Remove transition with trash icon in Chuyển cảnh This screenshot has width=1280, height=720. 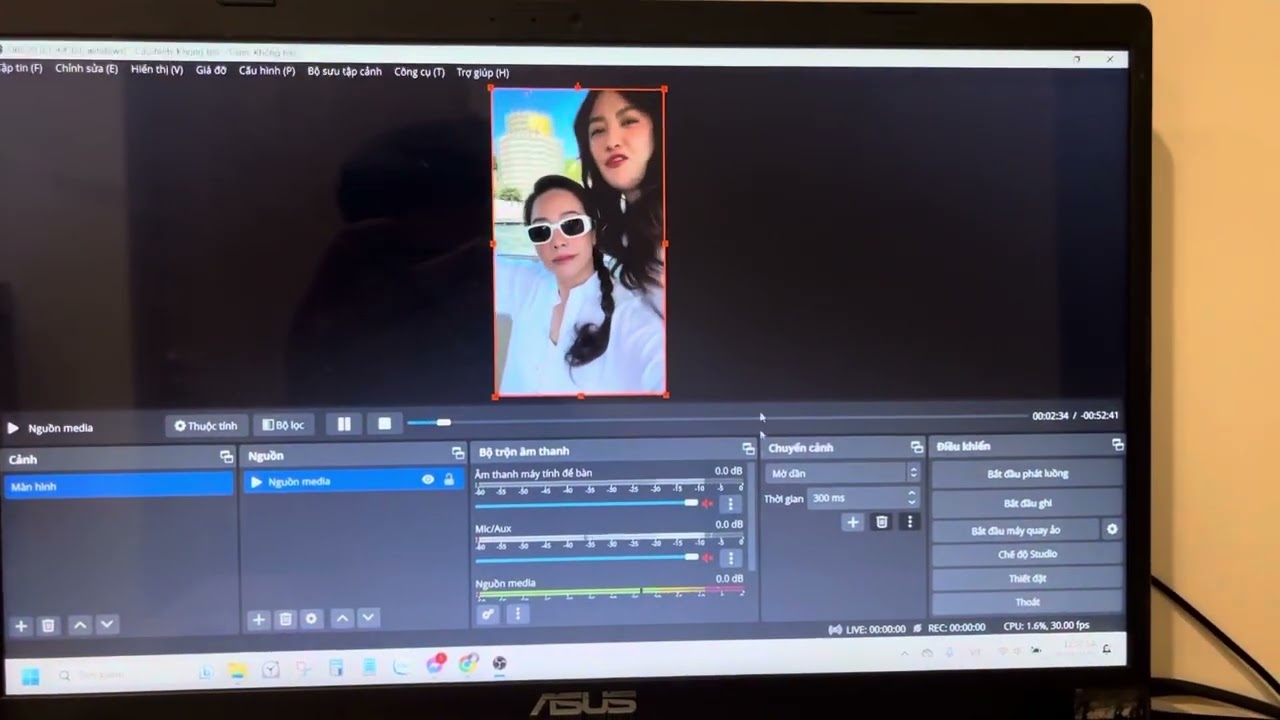881,522
